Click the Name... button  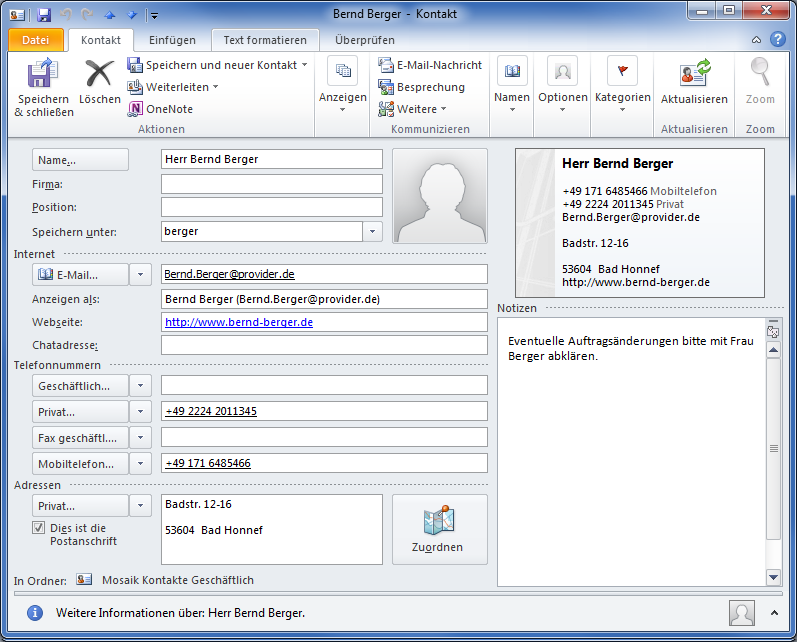pos(80,160)
